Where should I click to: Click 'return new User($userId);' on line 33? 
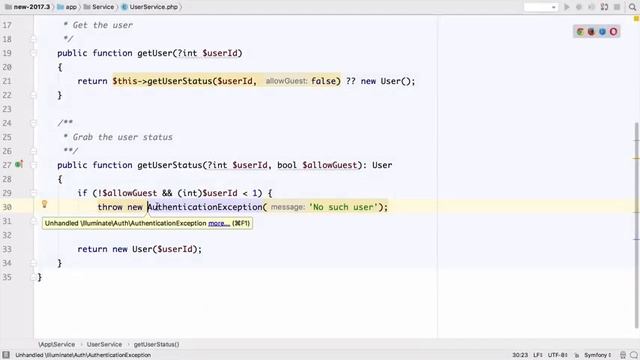140,249
